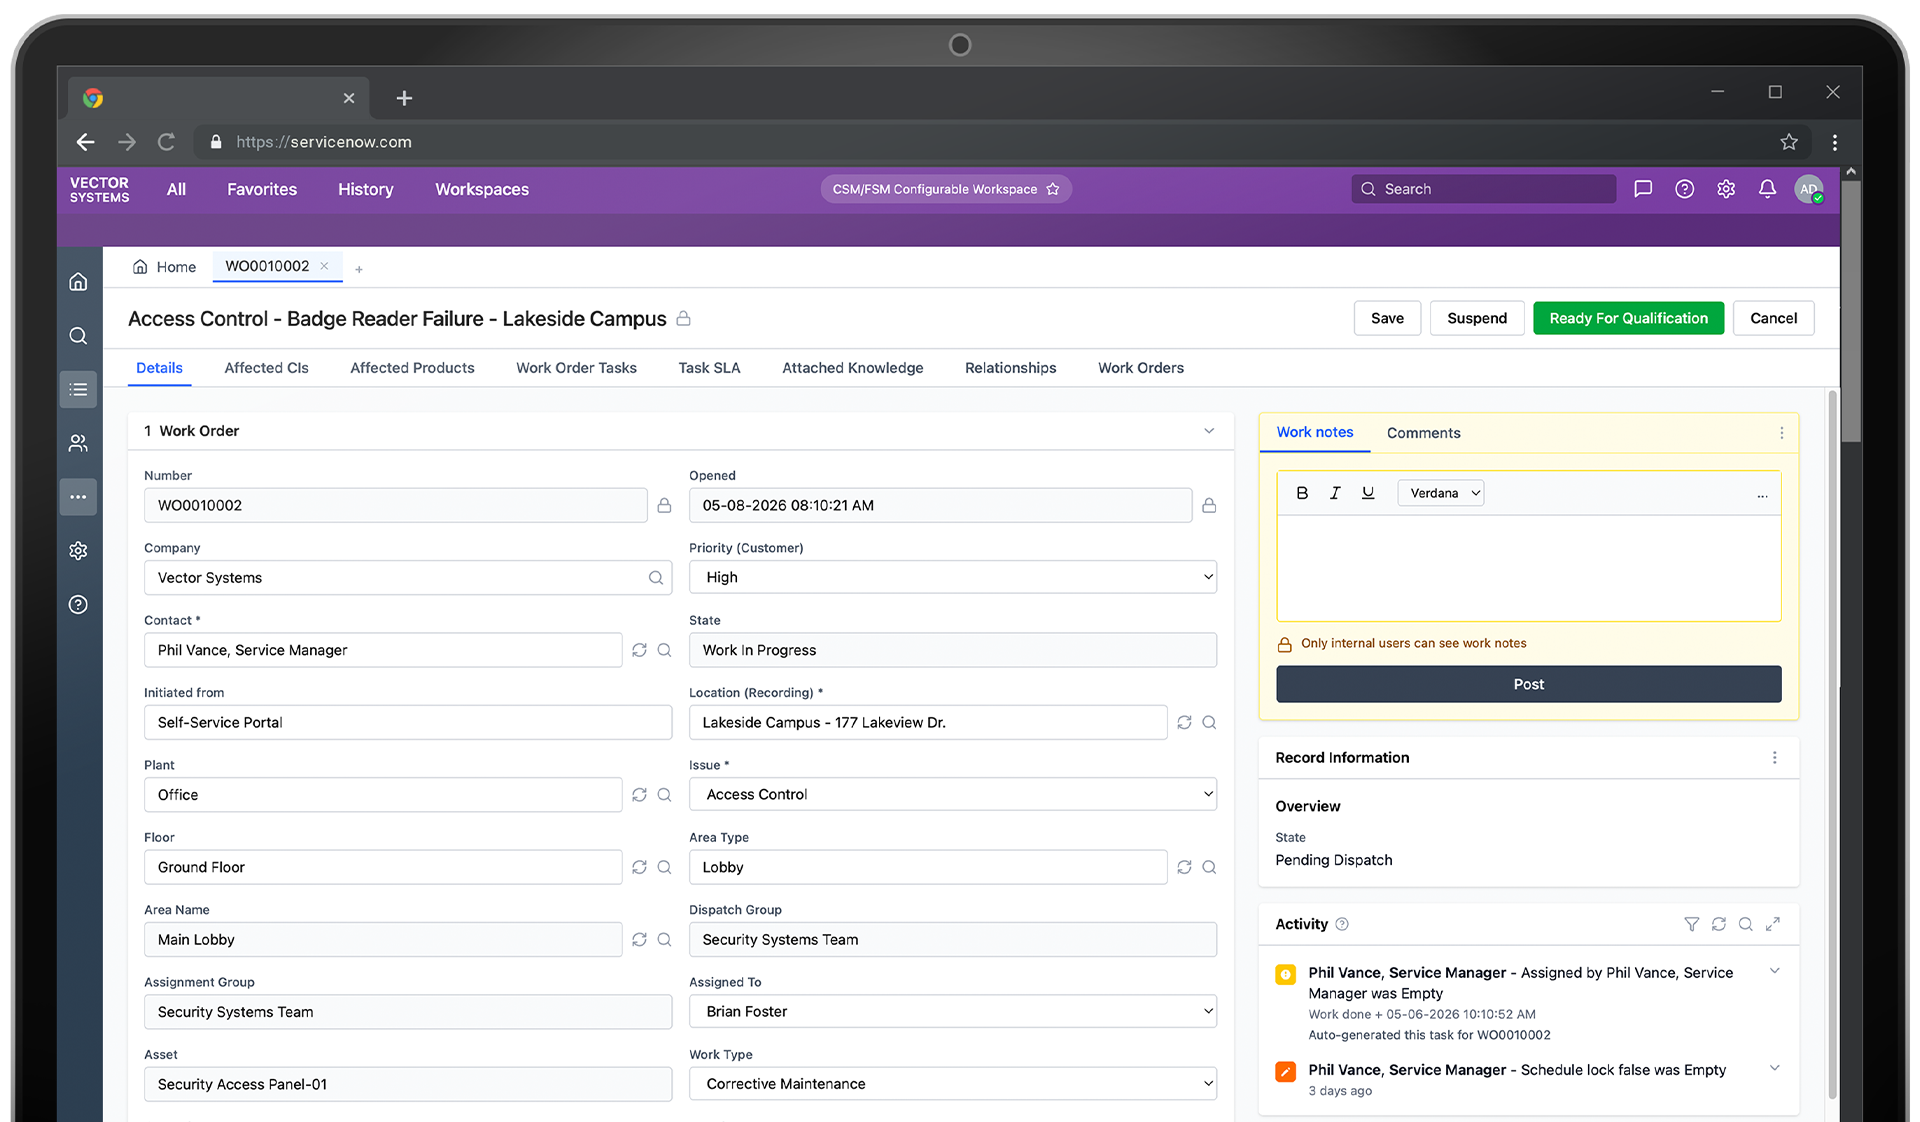Screen dimensions: 1920x1122
Task: Open the Issue dropdown
Action: pos(953,794)
